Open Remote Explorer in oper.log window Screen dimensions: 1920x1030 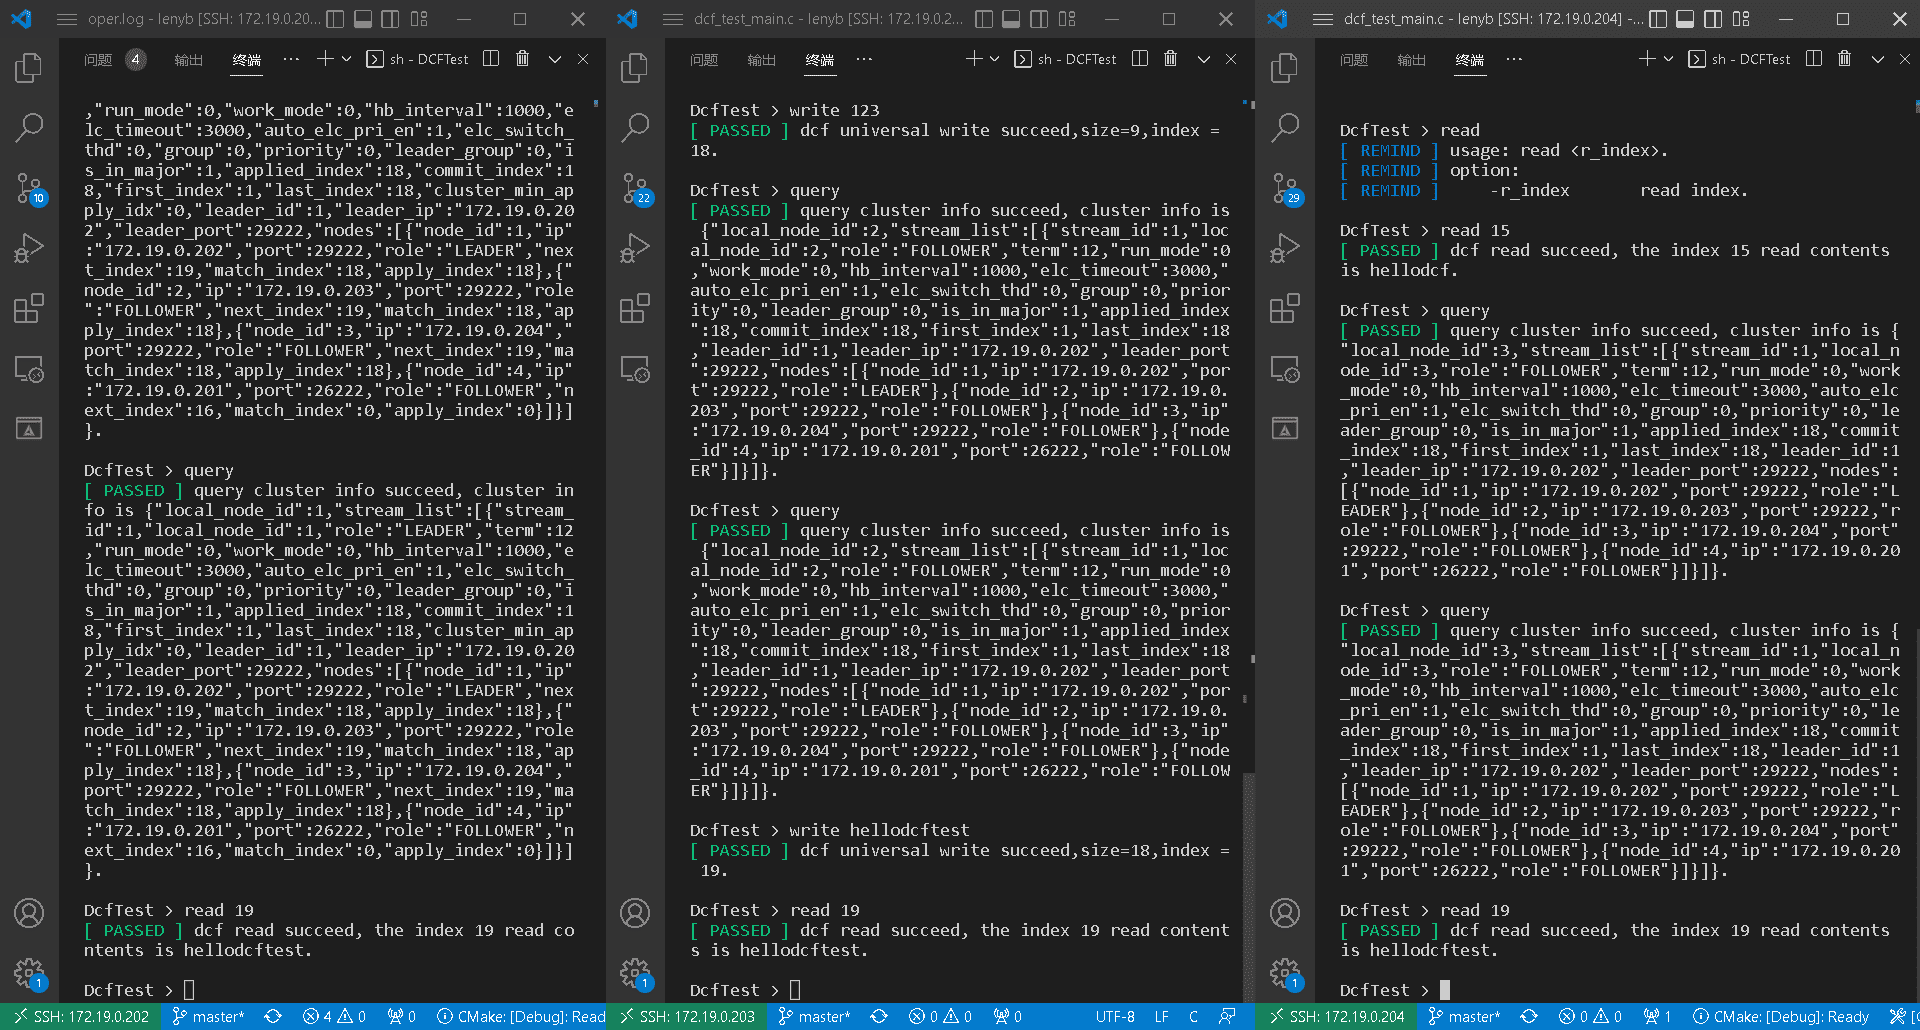(29, 369)
